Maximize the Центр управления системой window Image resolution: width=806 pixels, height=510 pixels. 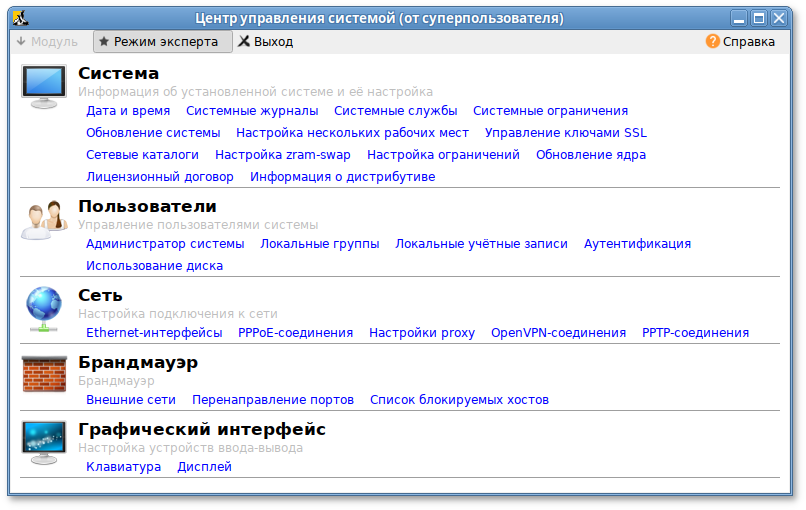(x=759, y=19)
